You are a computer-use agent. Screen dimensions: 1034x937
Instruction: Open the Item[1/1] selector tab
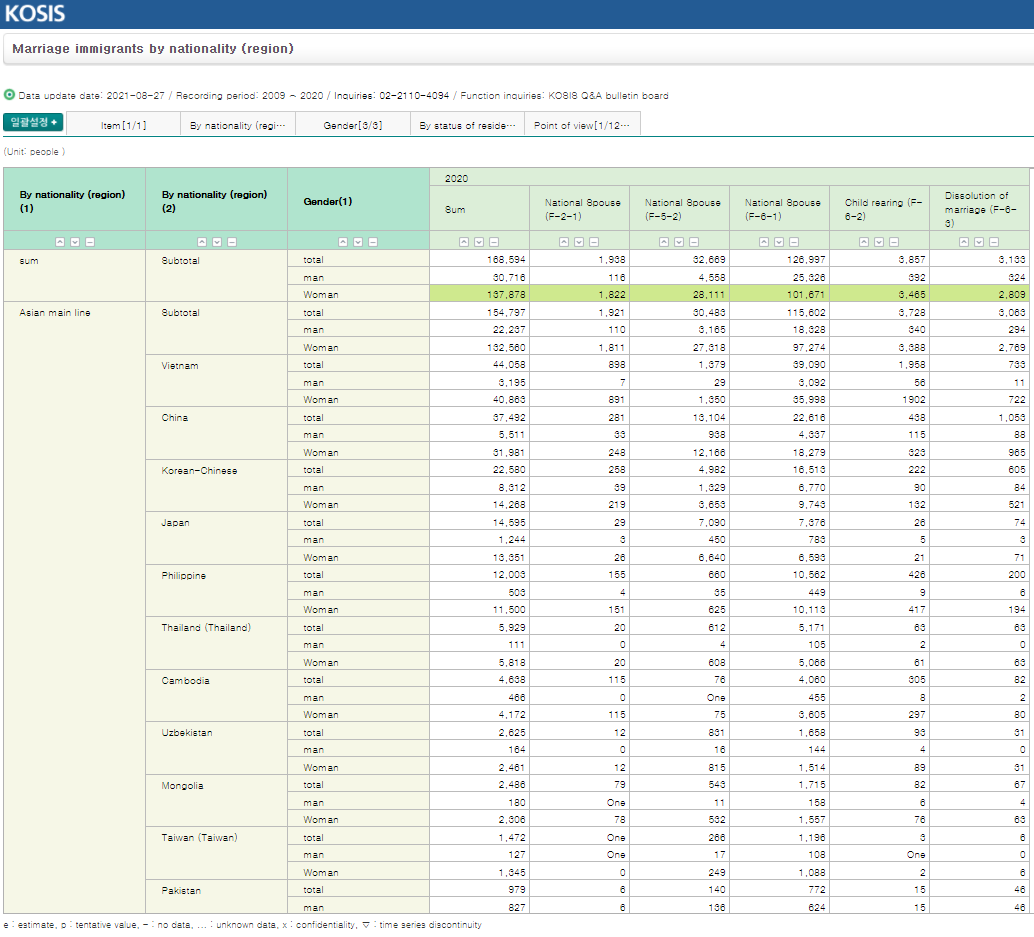click(x=124, y=126)
